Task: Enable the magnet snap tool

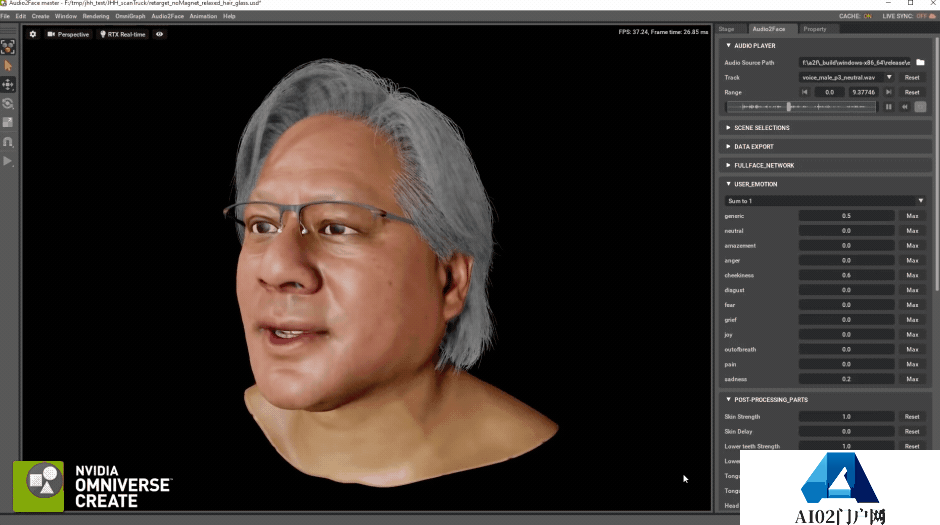Action: pyautogui.click(x=8, y=141)
